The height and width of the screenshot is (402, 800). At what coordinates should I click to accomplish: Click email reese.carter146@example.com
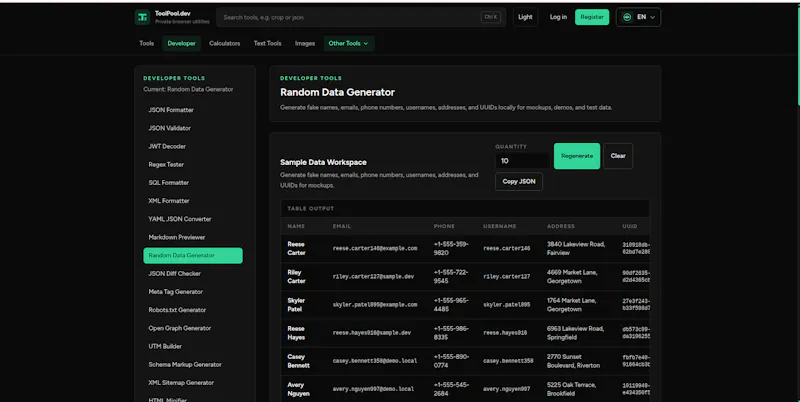pos(375,248)
